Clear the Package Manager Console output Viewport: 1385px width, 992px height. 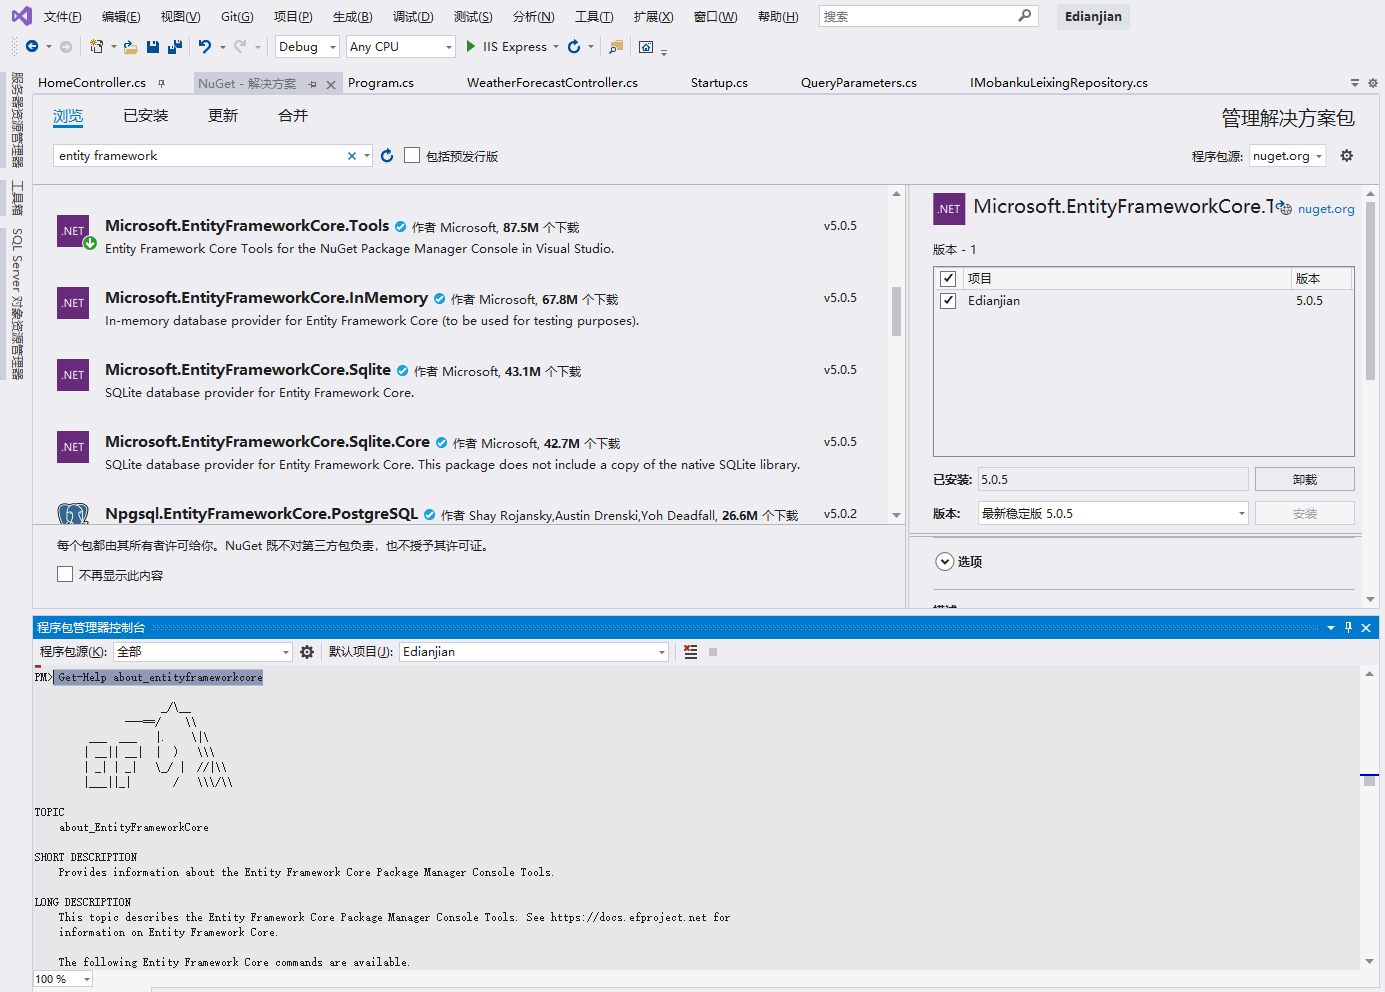click(690, 652)
